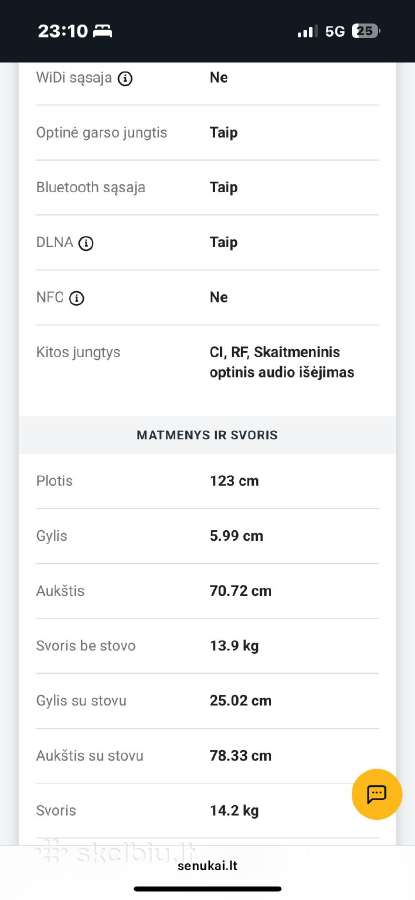Tap the info icon beside DLNA
This screenshot has height=900, width=415.
[x=86, y=243]
